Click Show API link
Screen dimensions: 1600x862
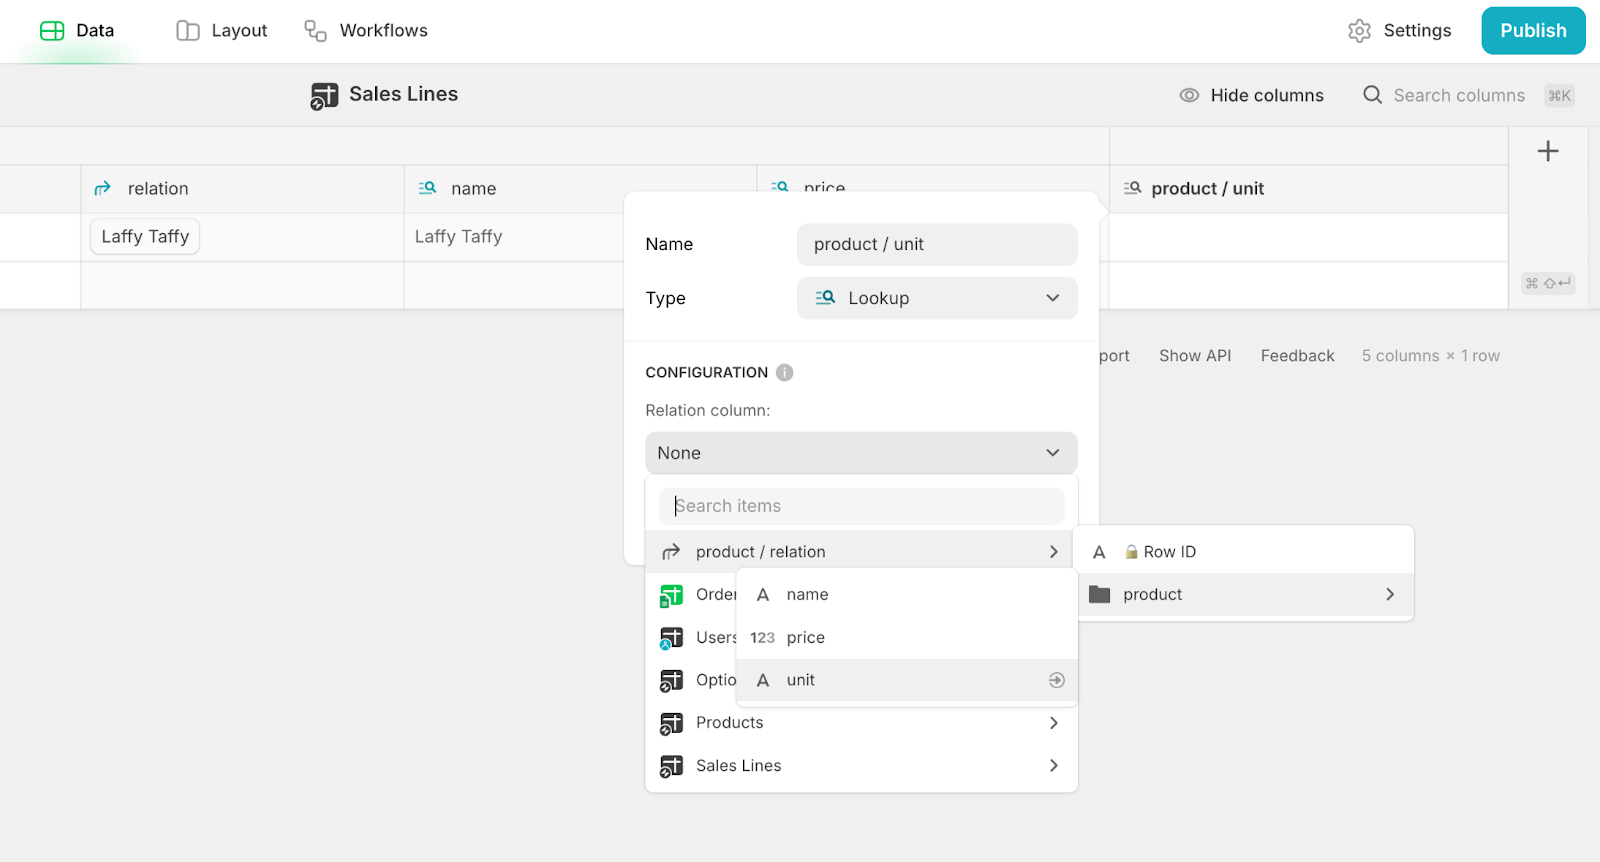pyautogui.click(x=1195, y=356)
